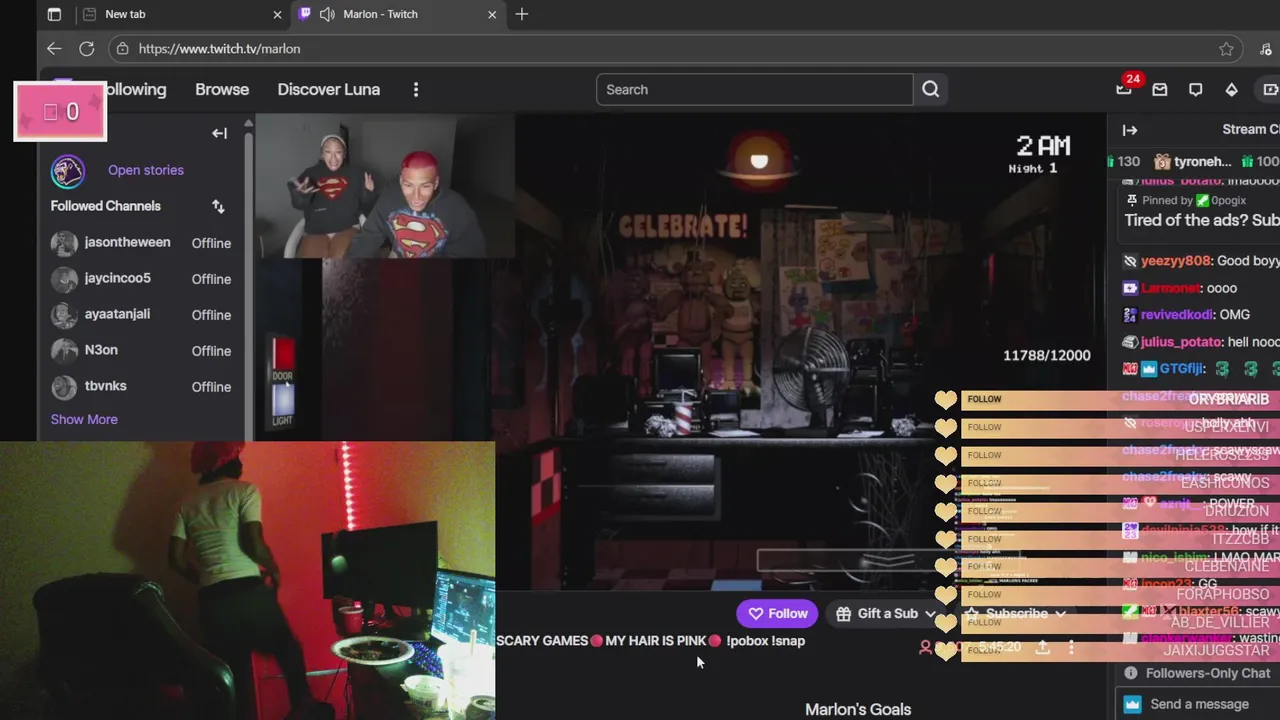Viewport: 1280px width, 720px height.
Task: Click the pinned message Tired of the ads
Action: [1201, 220]
